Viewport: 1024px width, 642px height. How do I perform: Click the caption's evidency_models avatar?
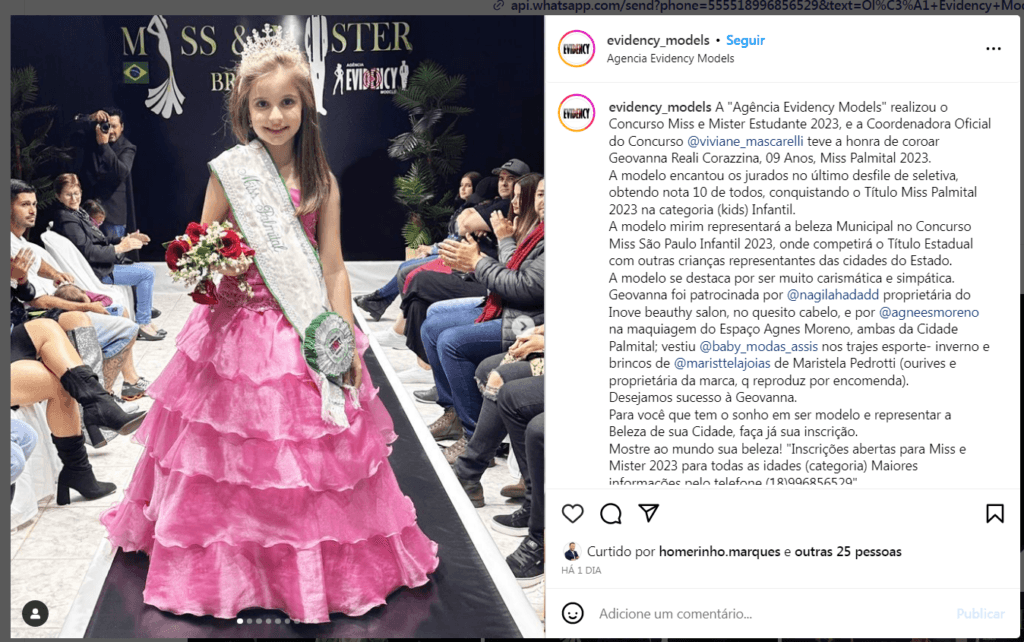pos(577,113)
